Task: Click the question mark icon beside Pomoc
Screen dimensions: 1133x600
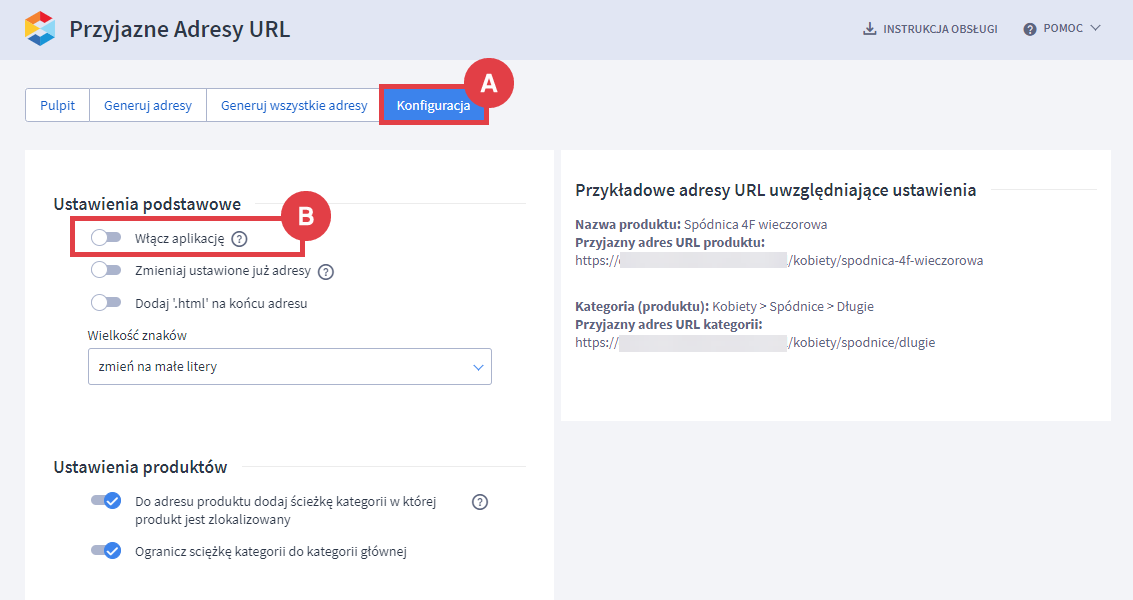Action: point(1030,29)
